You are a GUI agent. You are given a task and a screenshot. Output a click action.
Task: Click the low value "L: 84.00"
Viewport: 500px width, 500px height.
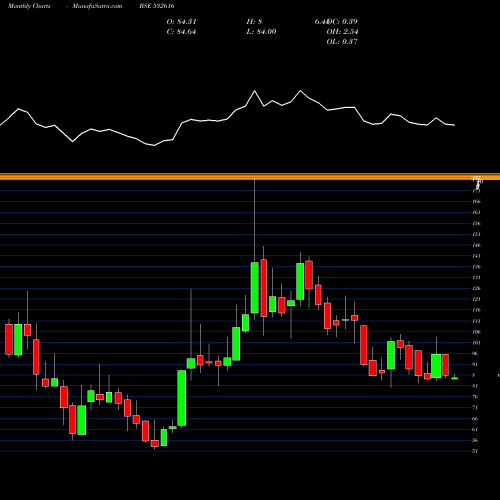[x=261, y=32]
